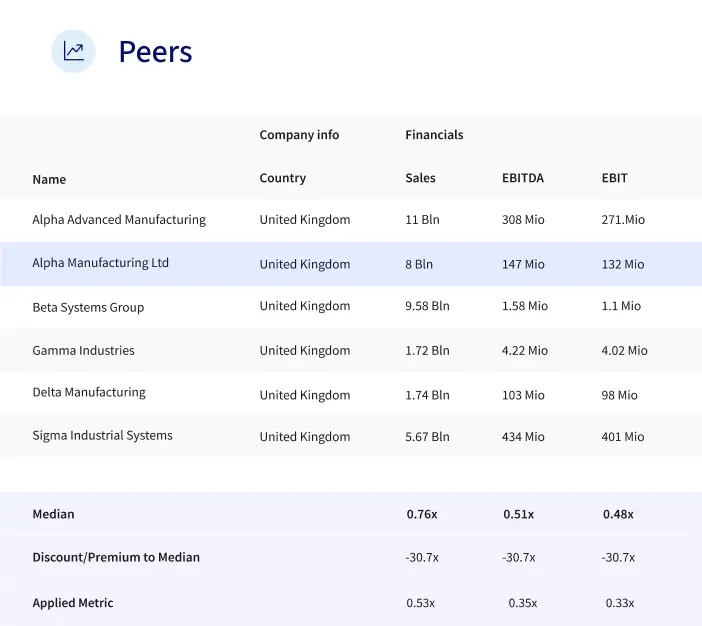Screen dimensions: 702x626
Task: Click the EBITDA column header
Action: 522,178
